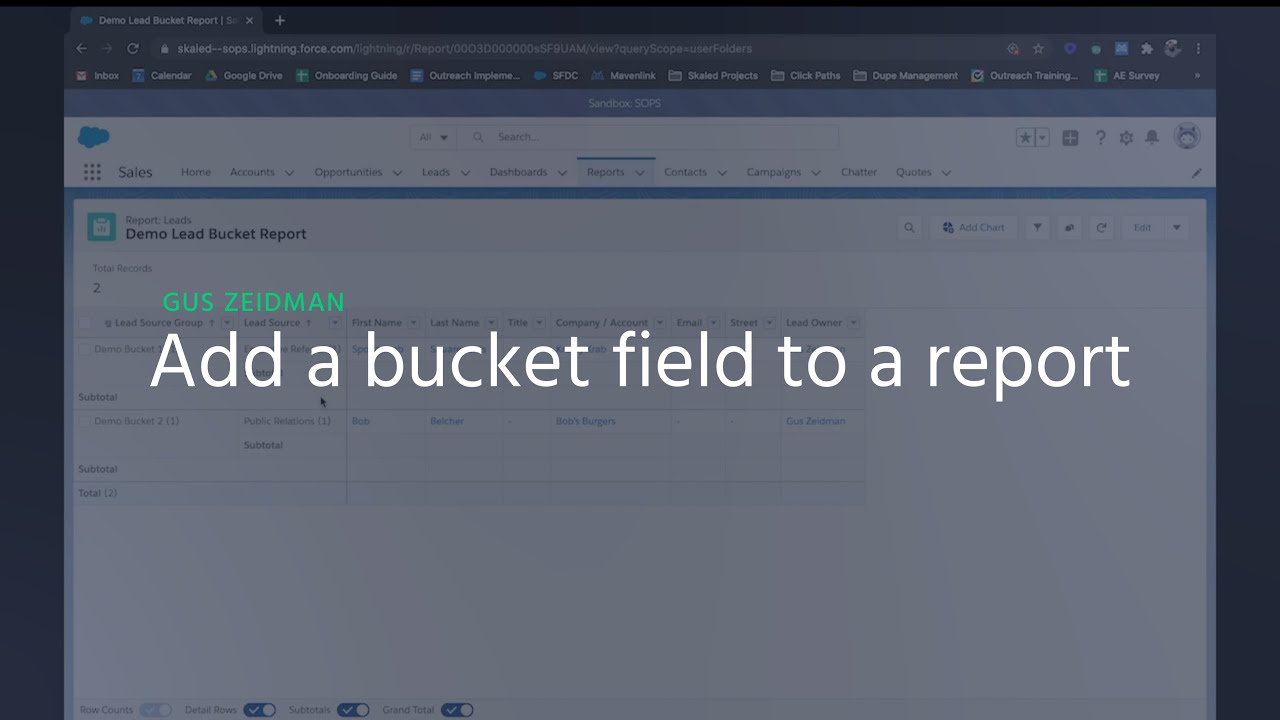Image resolution: width=1280 pixels, height=720 pixels.
Task: Open Chrome extensions puzzle icon
Action: point(1147,48)
